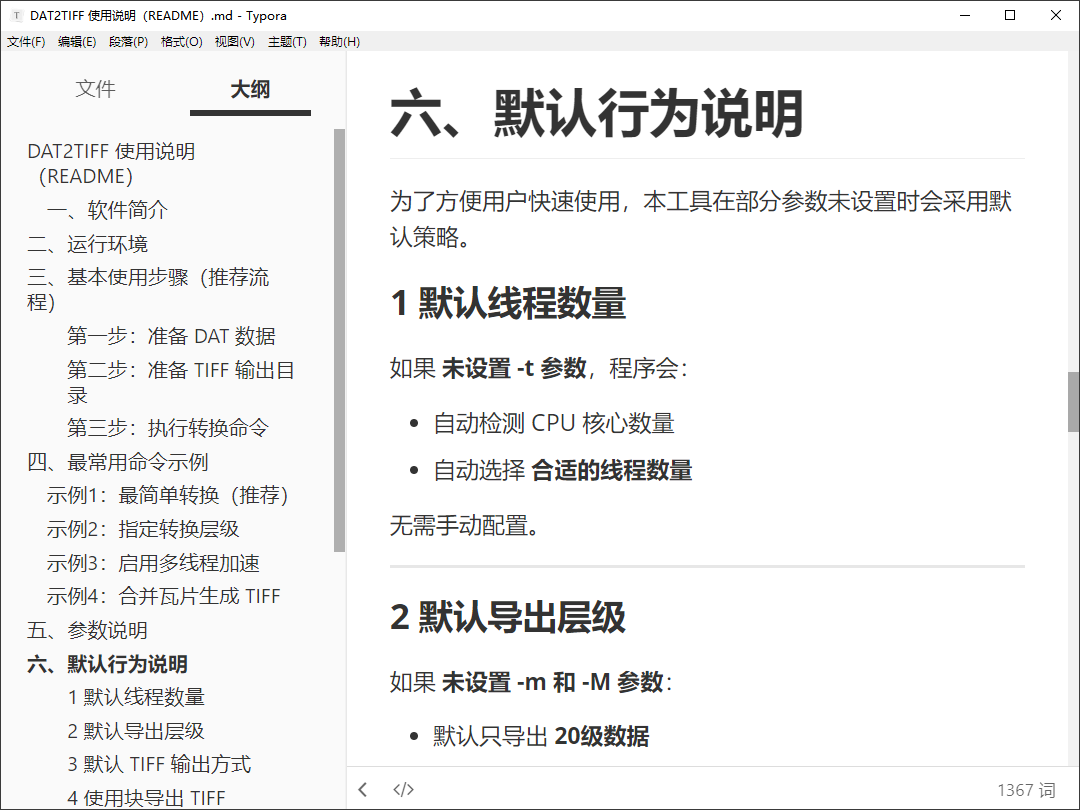Viewport: 1080px width, 810px height.
Task: Click bullet text 默认只导出 20级数据
Action: coord(541,736)
